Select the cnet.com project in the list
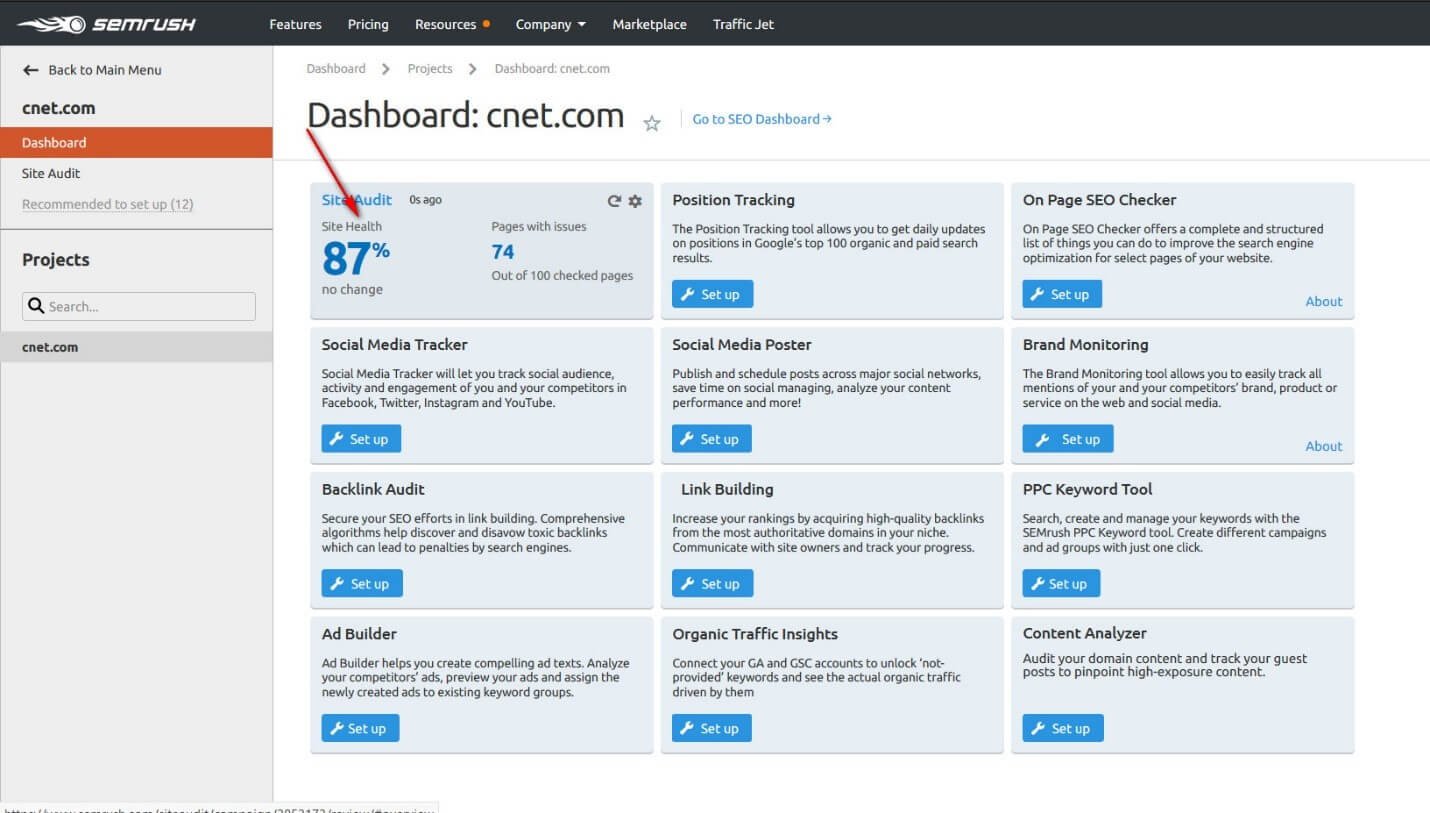The width and height of the screenshot is (1430, 813). 136,347
